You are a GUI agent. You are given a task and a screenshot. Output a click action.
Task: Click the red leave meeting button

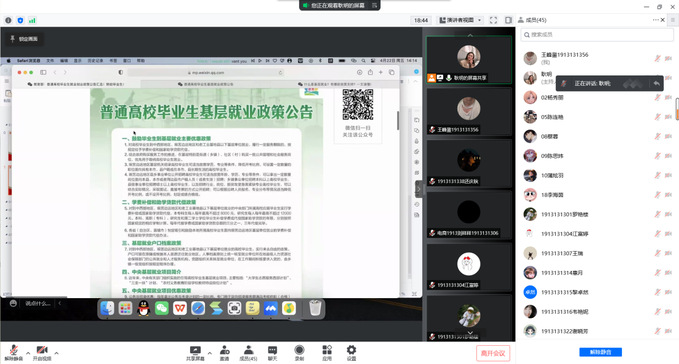click(x=493, y=353)
